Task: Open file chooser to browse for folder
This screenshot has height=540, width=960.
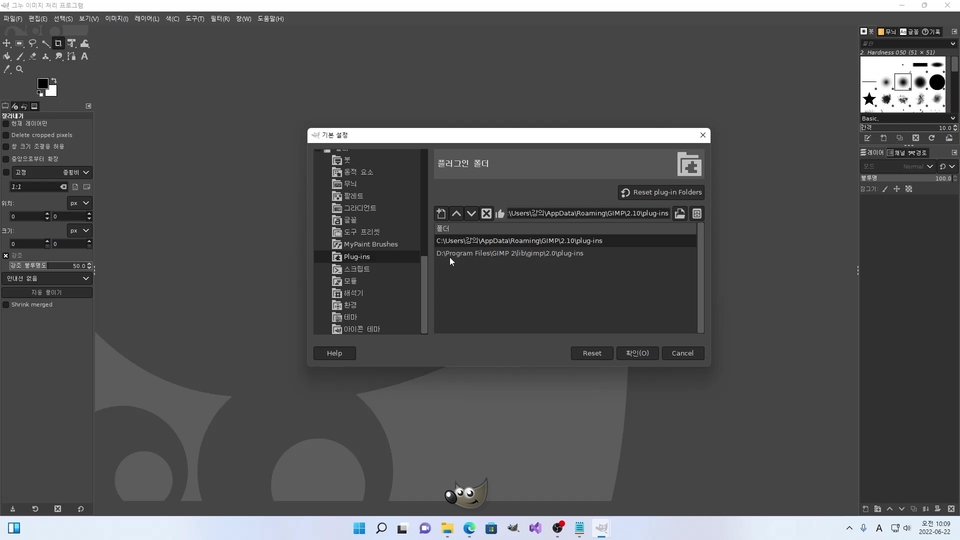Action: (x=680, y=214)
